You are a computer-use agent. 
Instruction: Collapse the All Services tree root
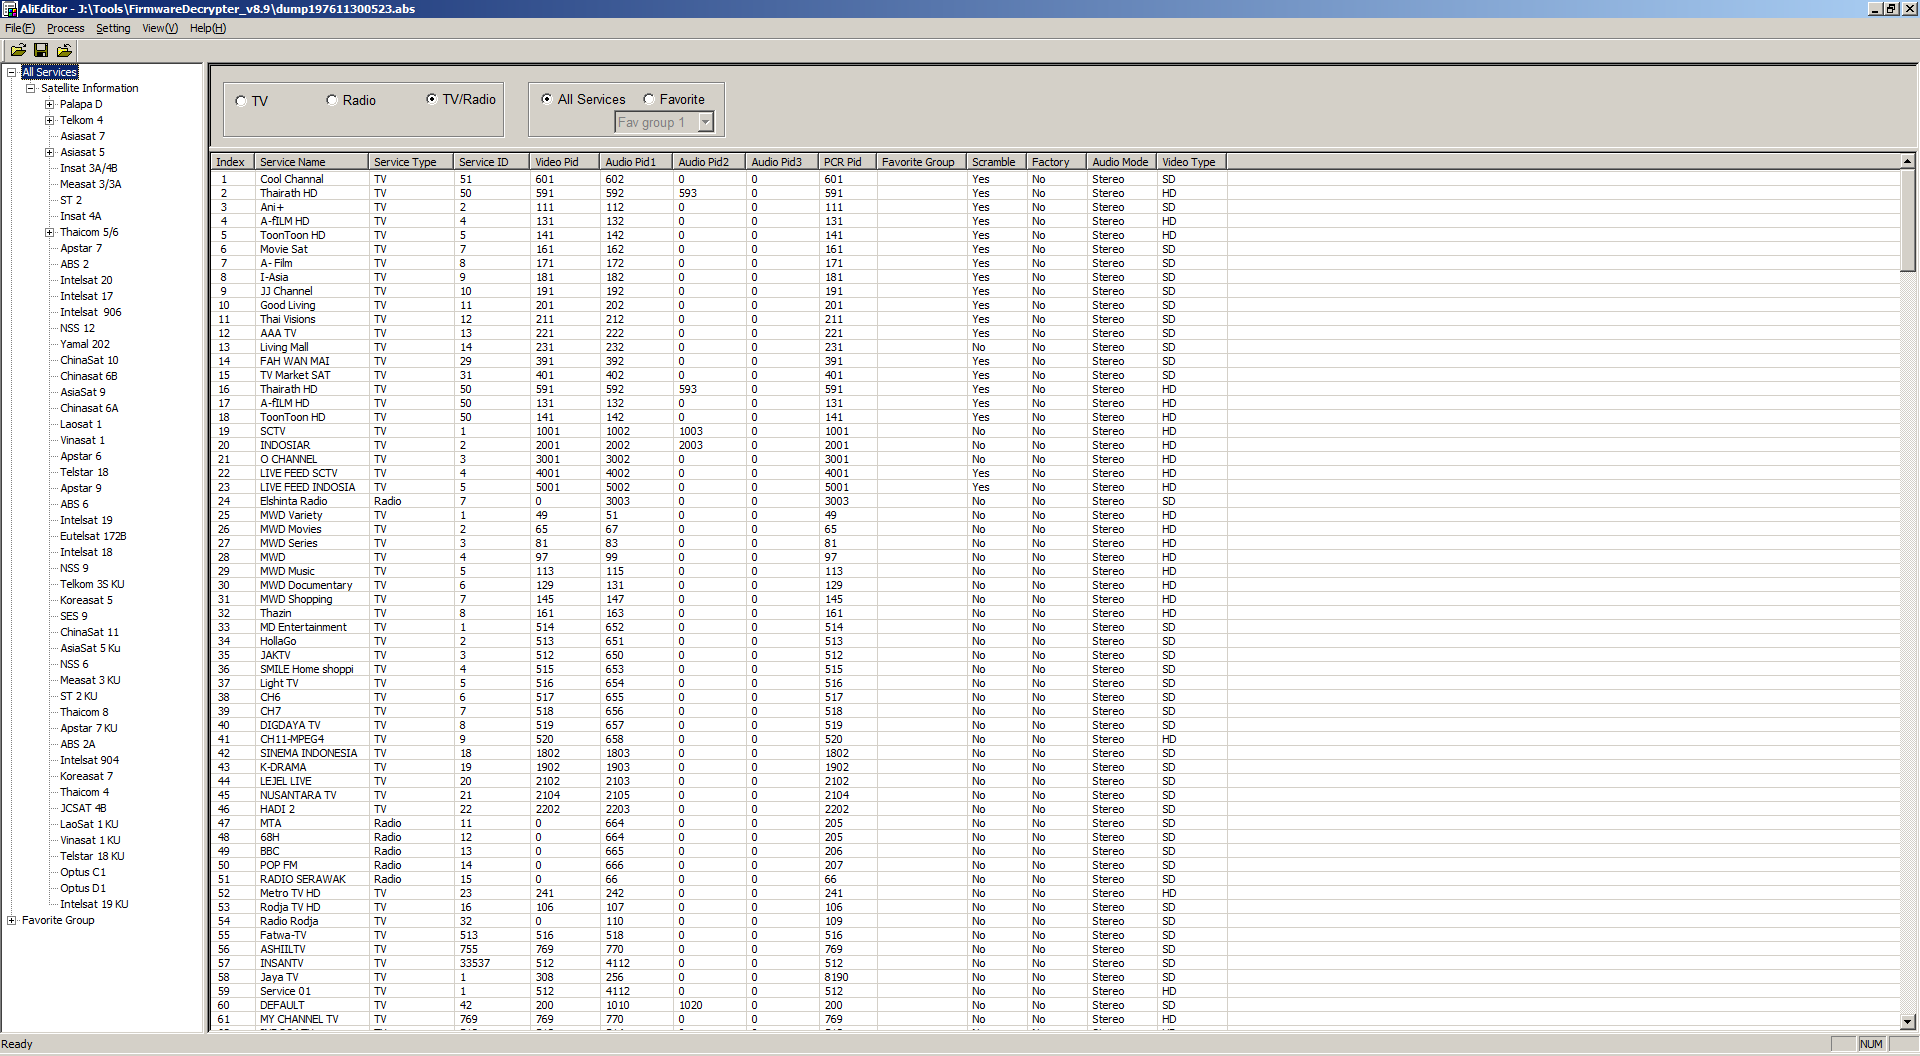point(12,72)
